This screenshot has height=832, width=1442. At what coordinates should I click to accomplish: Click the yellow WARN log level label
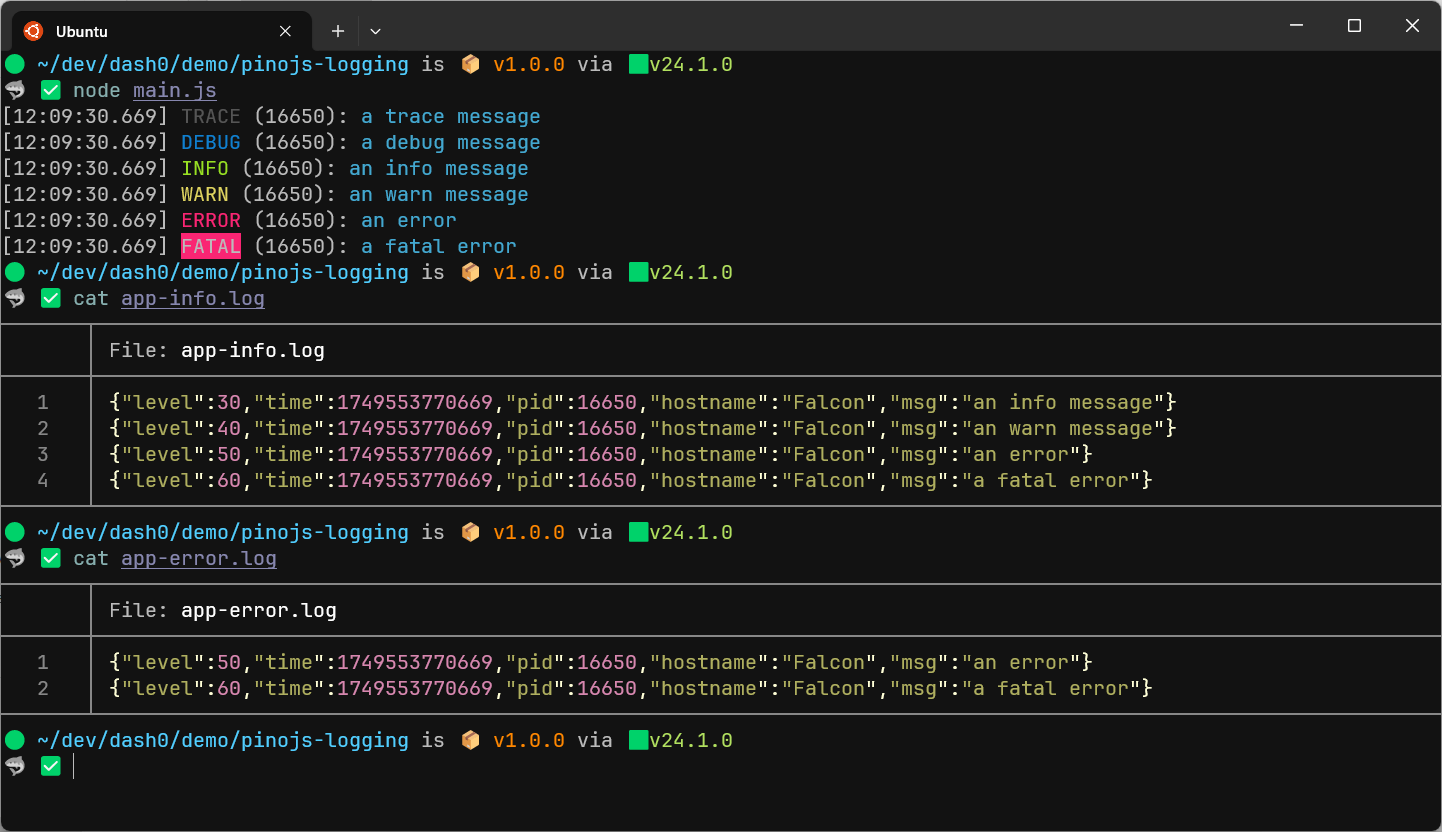205,195
